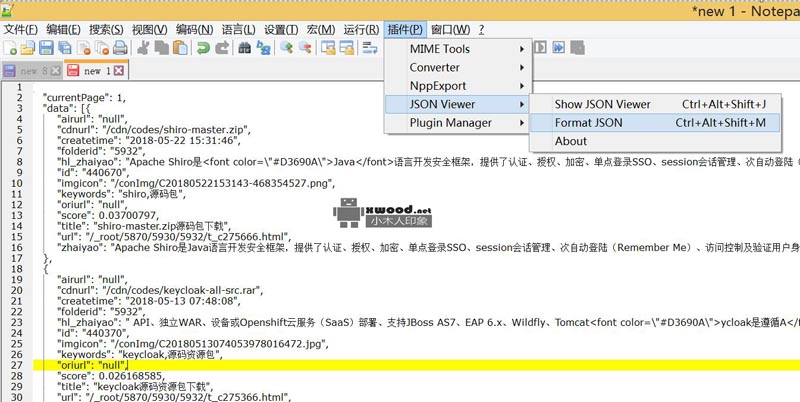Click the Zoom Out magnifier icon

pyautogui.click(x=305, y=48)
